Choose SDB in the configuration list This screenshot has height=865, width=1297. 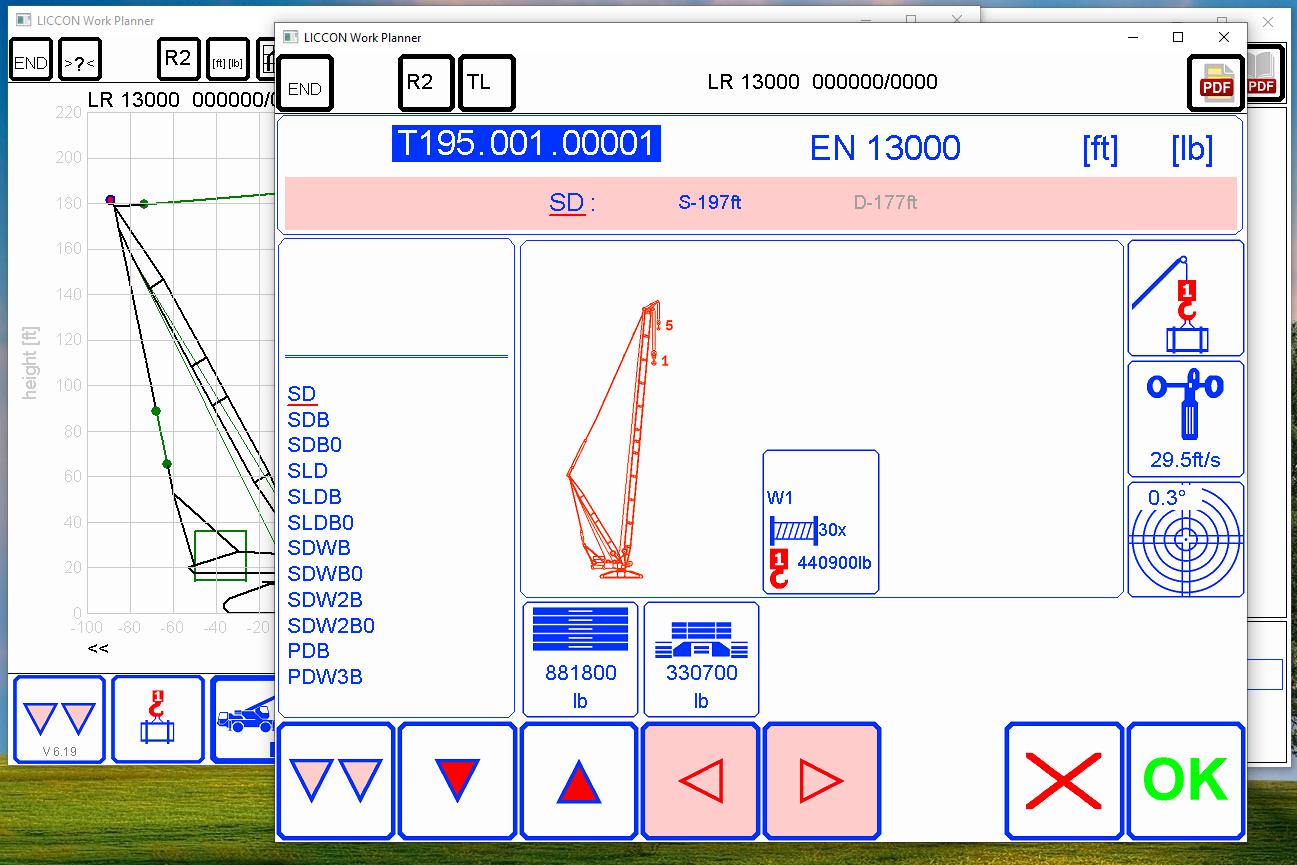click(309, 420)
